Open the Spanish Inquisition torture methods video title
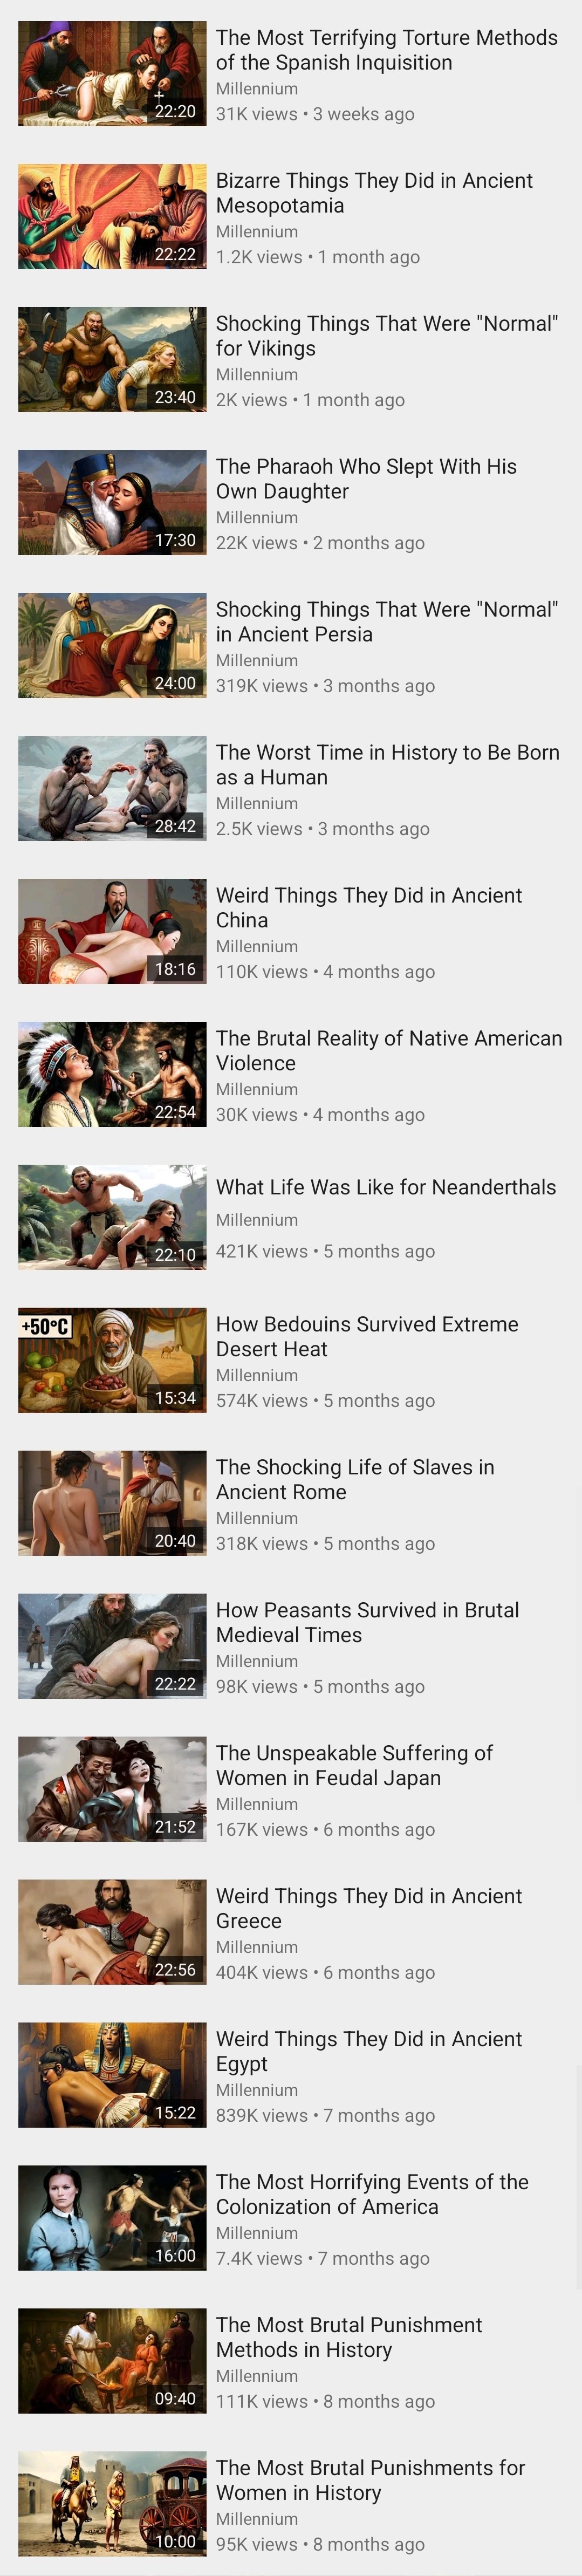Screen dimensions: 582x2576 [x=387, y=50]
